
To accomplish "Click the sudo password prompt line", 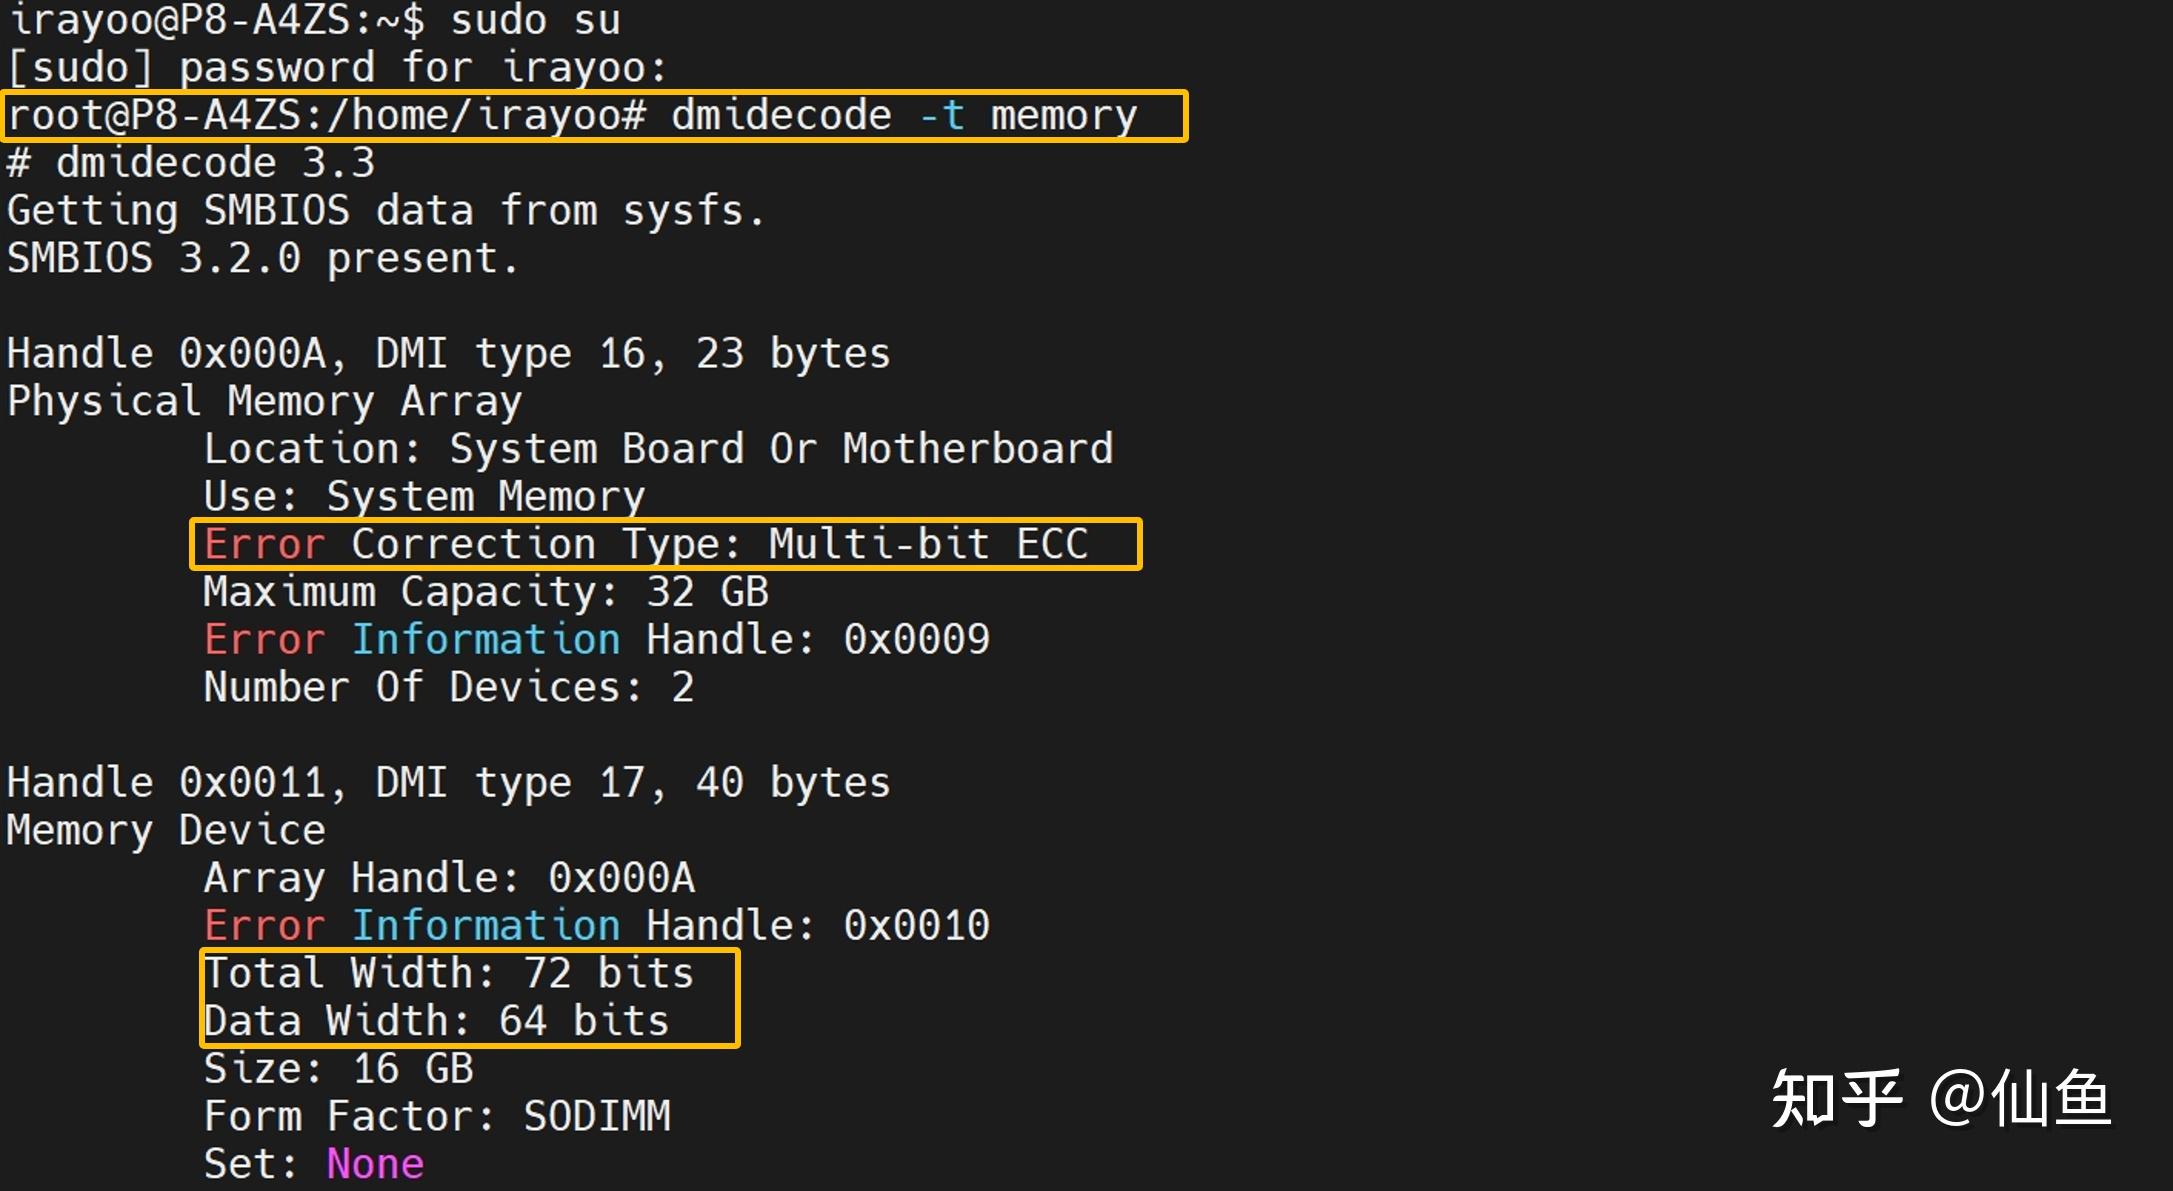I will (337, 68).
